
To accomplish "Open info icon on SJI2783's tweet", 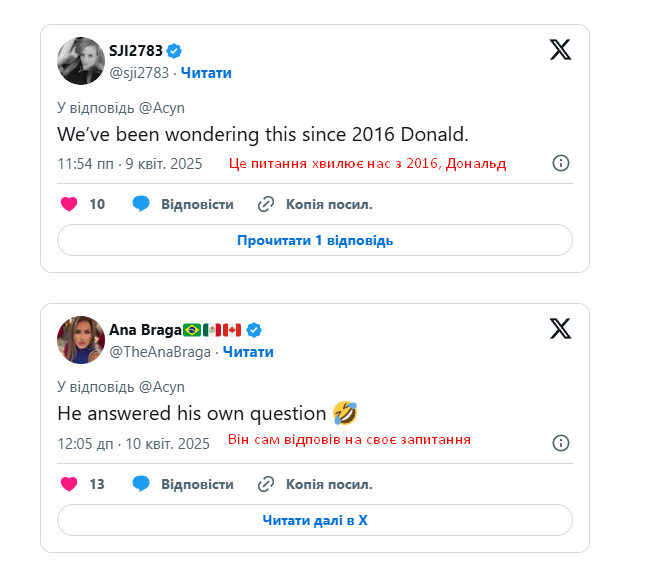I will (x=561, y=163).
